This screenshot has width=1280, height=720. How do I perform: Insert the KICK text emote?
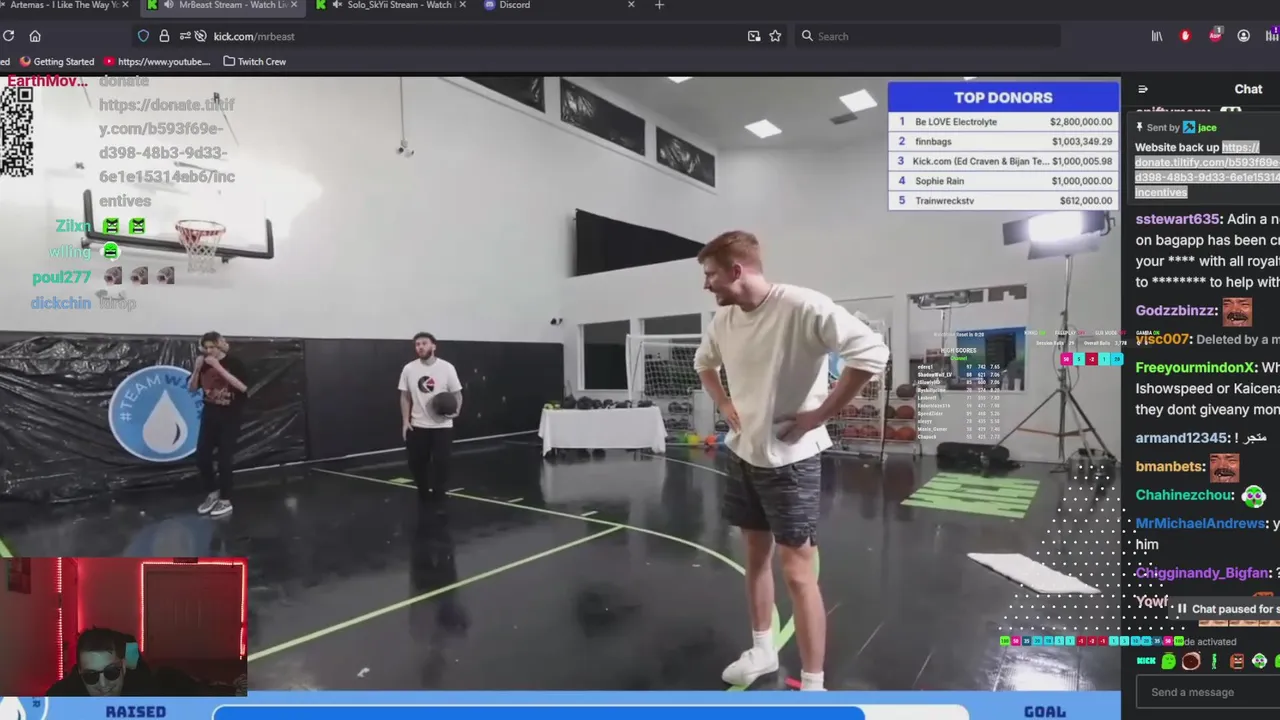1146,661
